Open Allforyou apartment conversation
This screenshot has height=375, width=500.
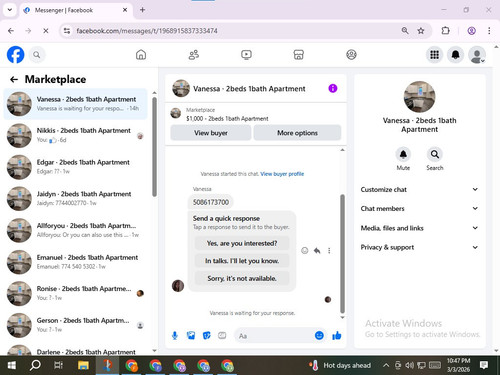click(75, 230)
